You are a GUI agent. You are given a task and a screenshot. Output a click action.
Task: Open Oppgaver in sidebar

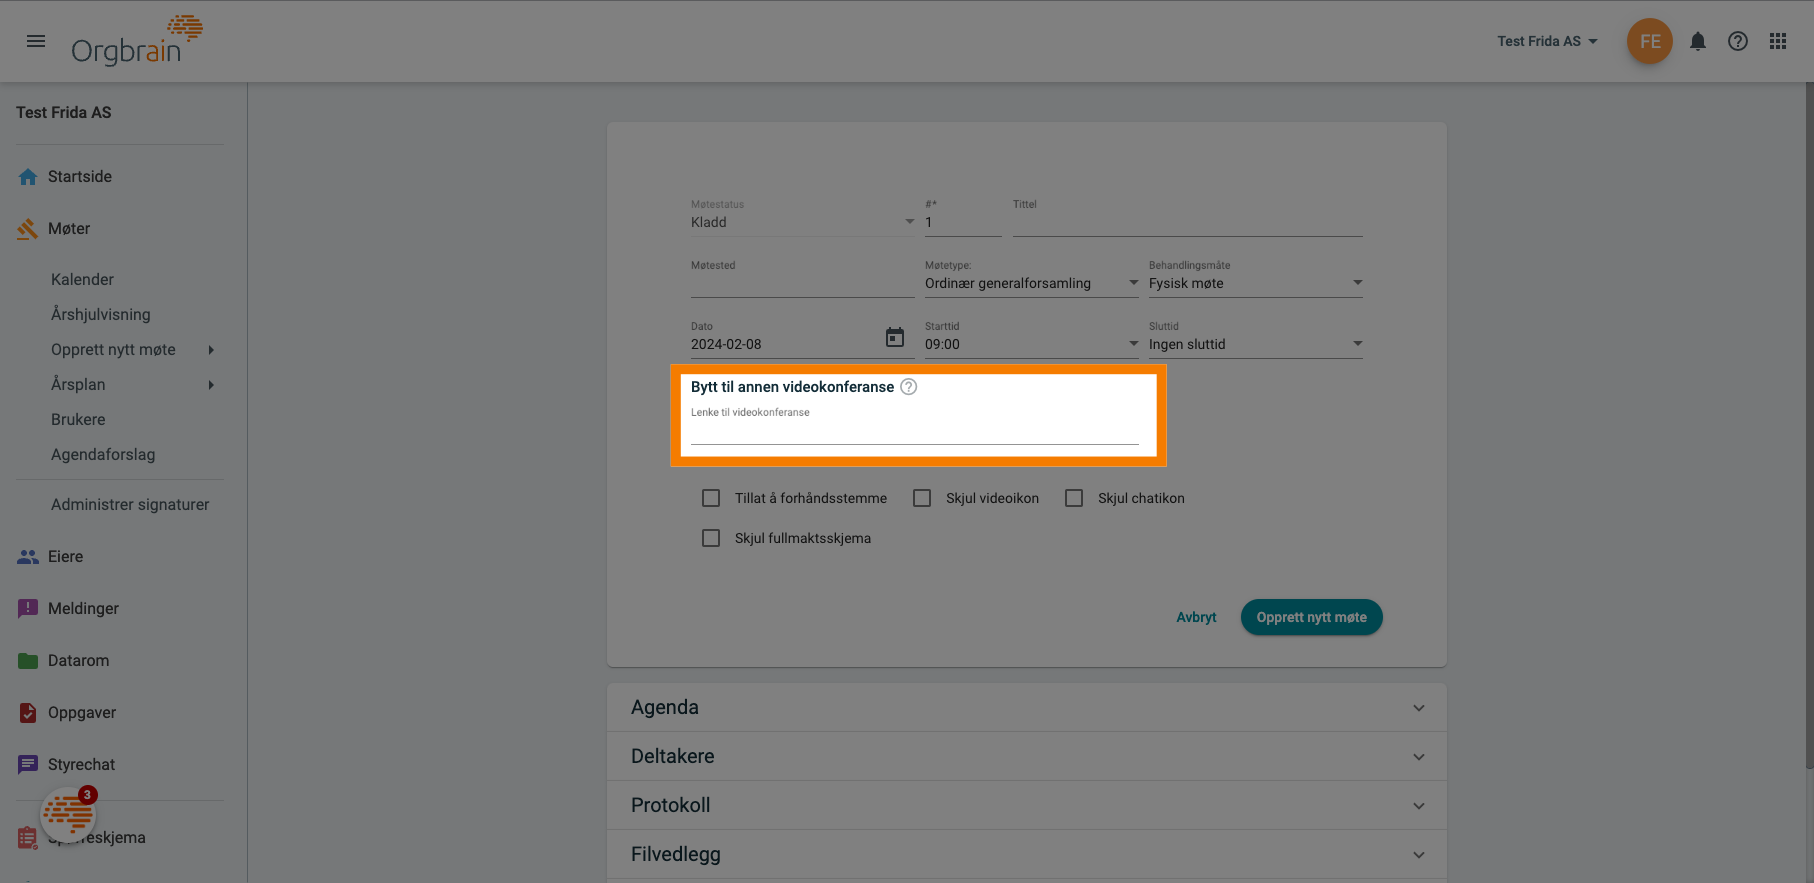point(82,713)
